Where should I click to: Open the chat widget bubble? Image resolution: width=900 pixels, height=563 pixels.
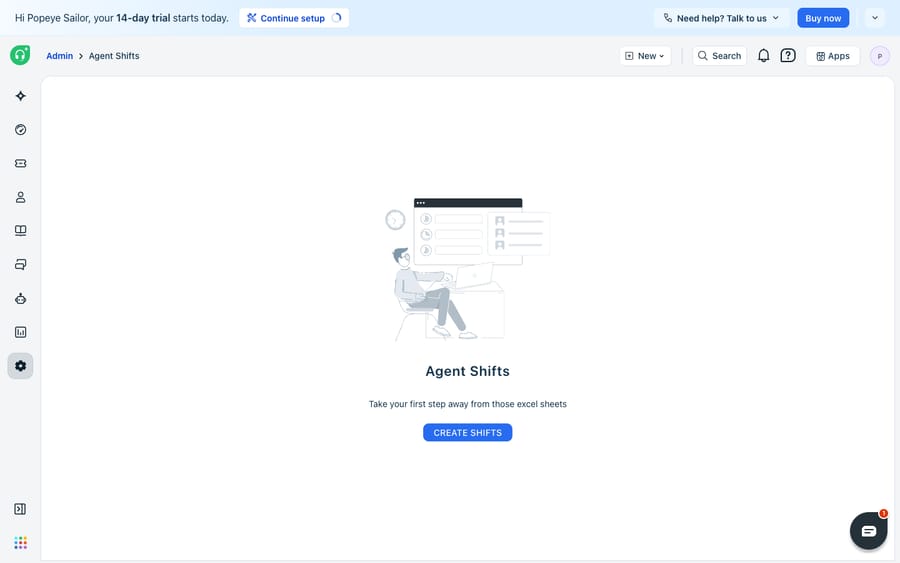[x=868, y=531]
